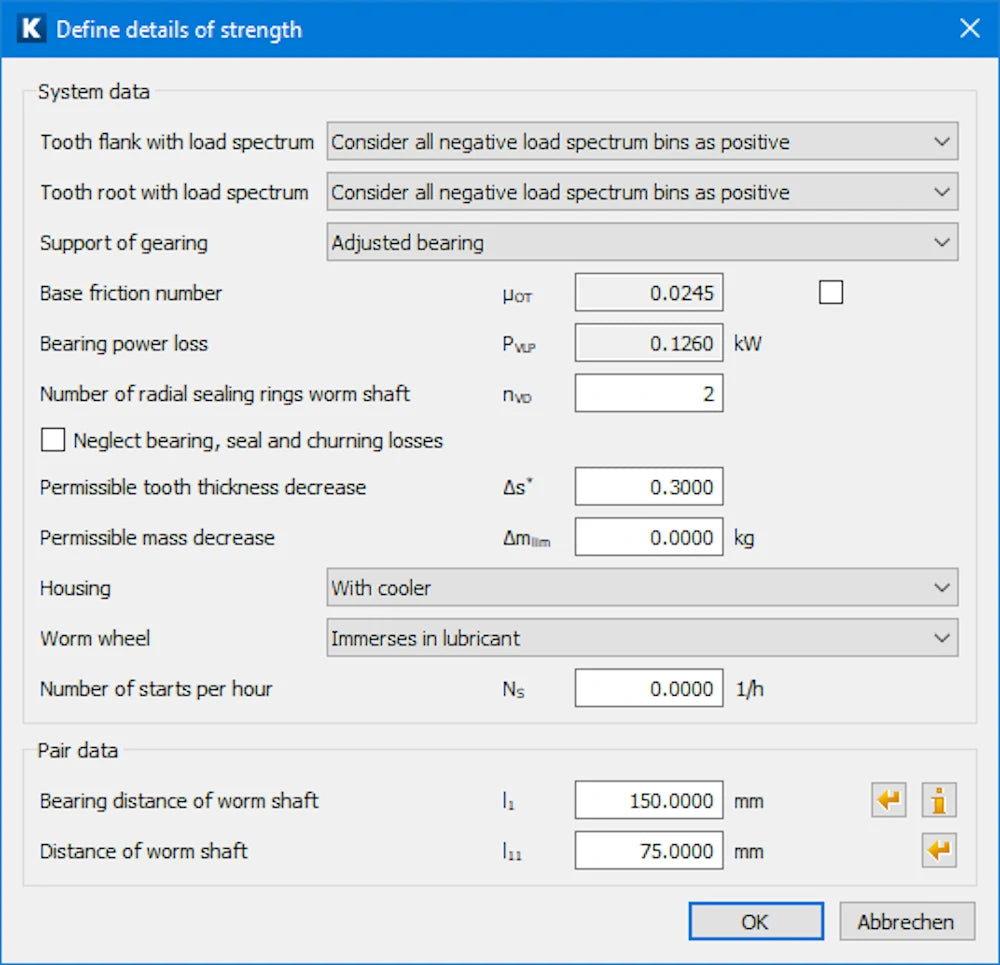Viewport: 1000px width, 965px height.
Task: Expand the Housing dropdown list
Action: click(642, 588)
